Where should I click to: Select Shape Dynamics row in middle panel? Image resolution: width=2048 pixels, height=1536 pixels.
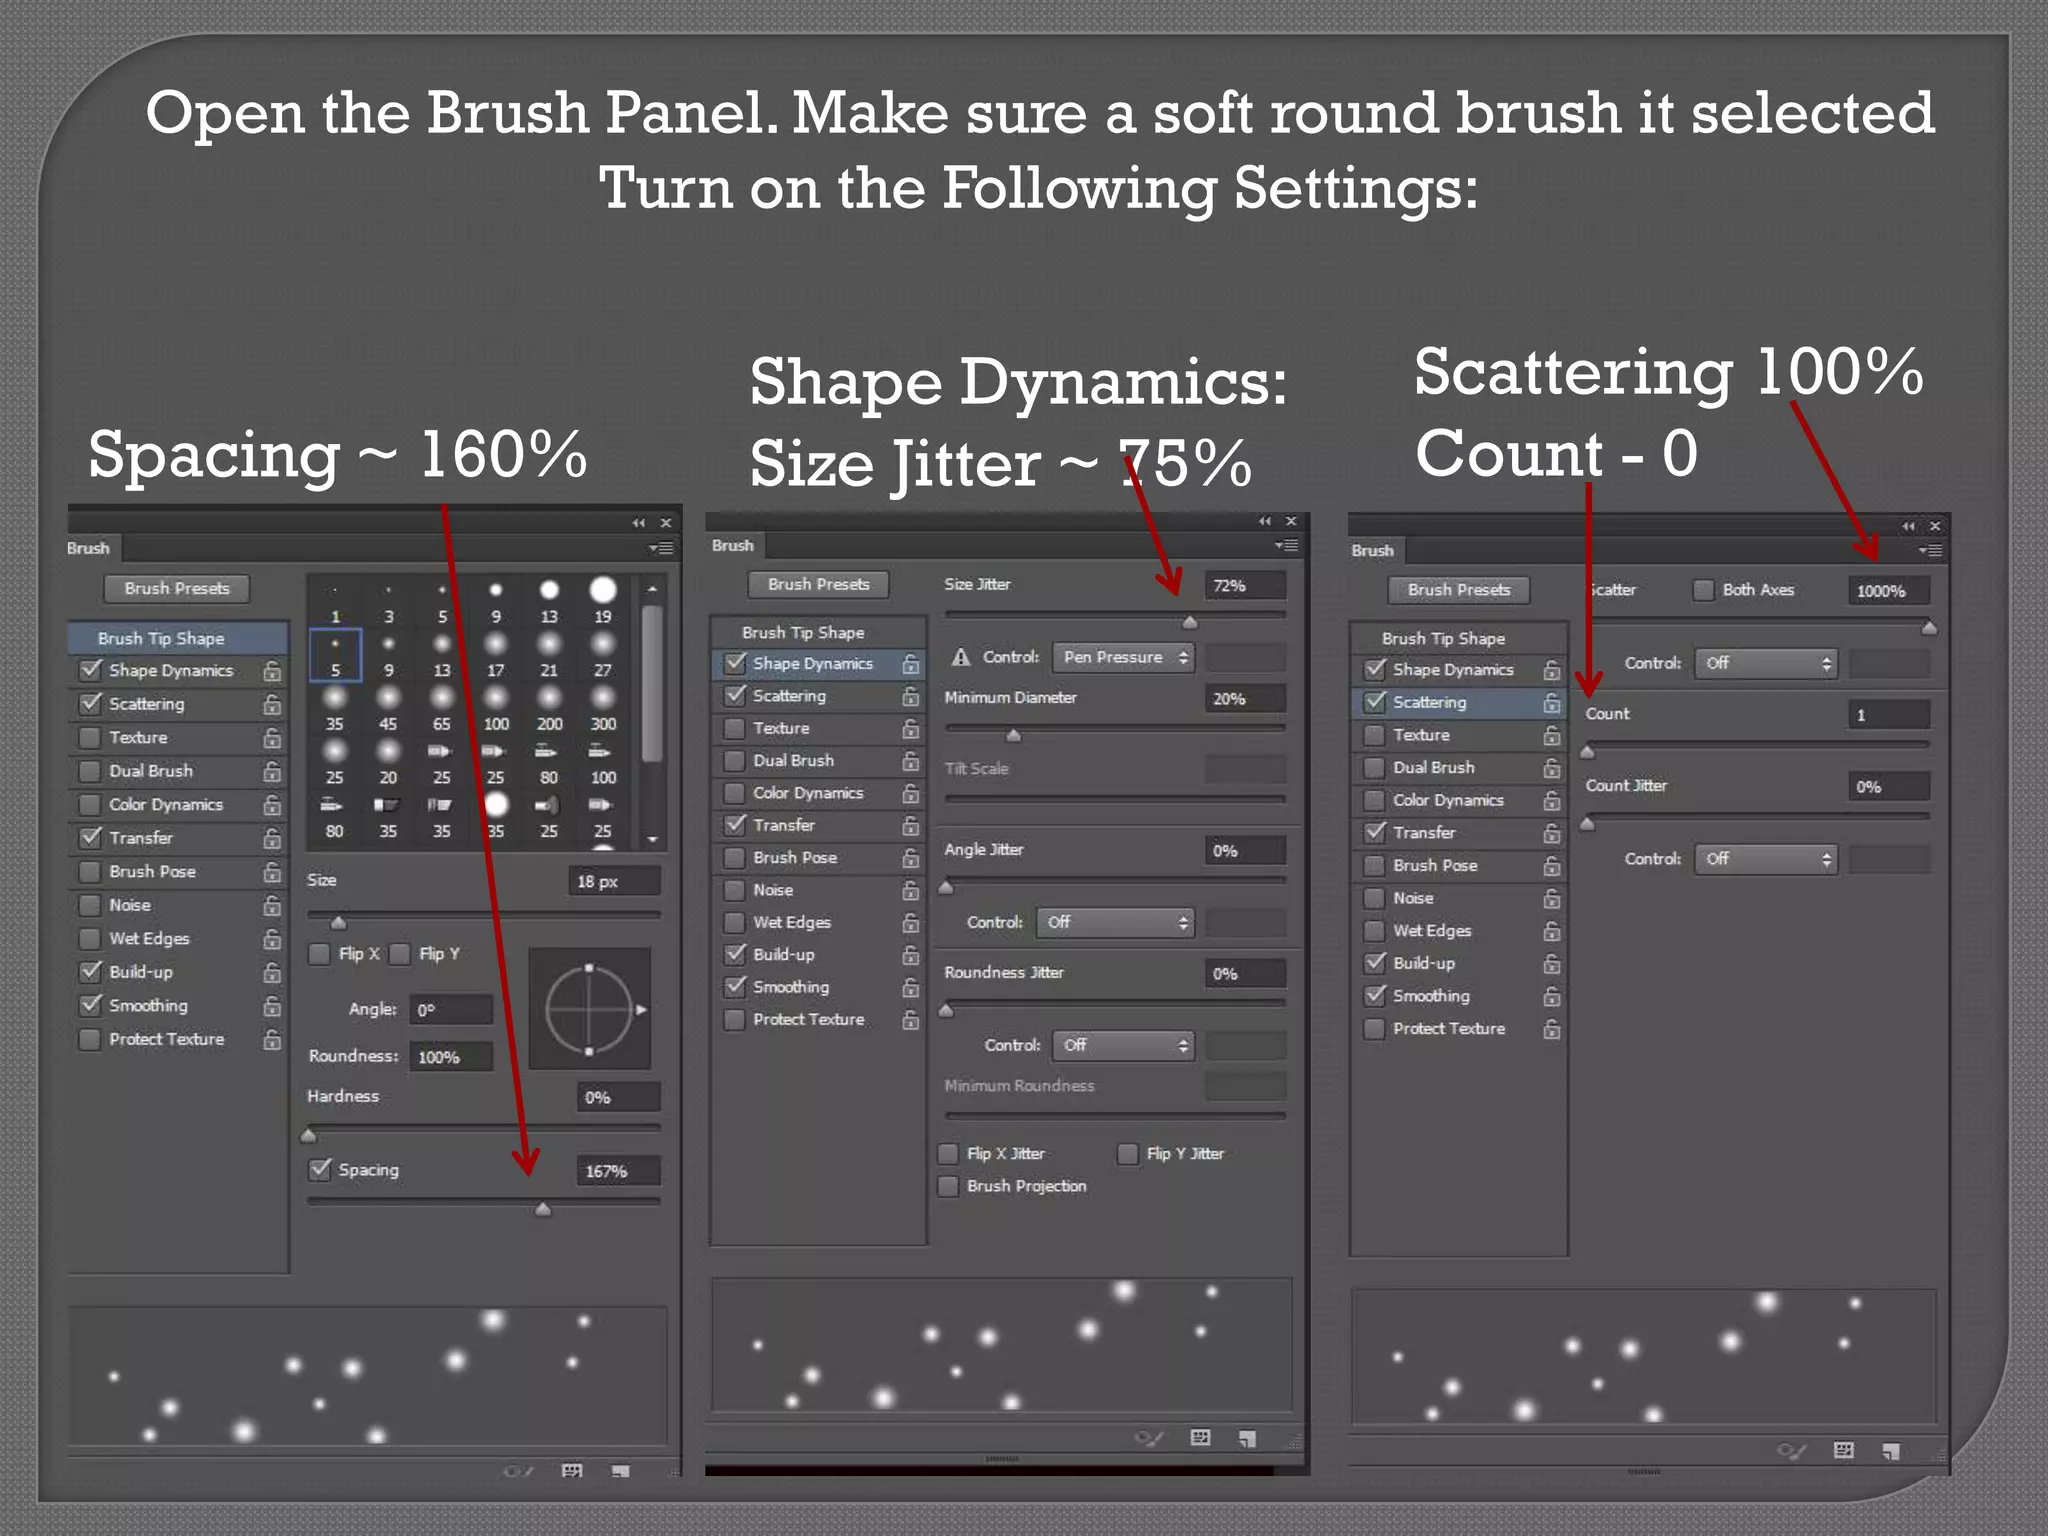pos(818,663)
